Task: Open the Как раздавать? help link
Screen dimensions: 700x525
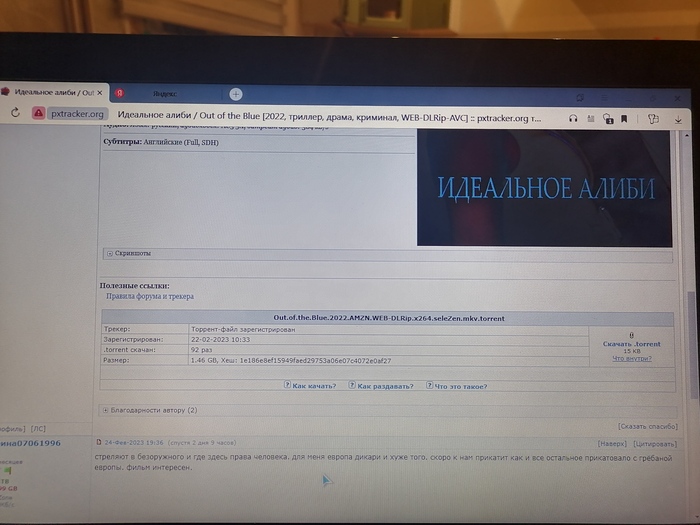Action: coord(385,386)
